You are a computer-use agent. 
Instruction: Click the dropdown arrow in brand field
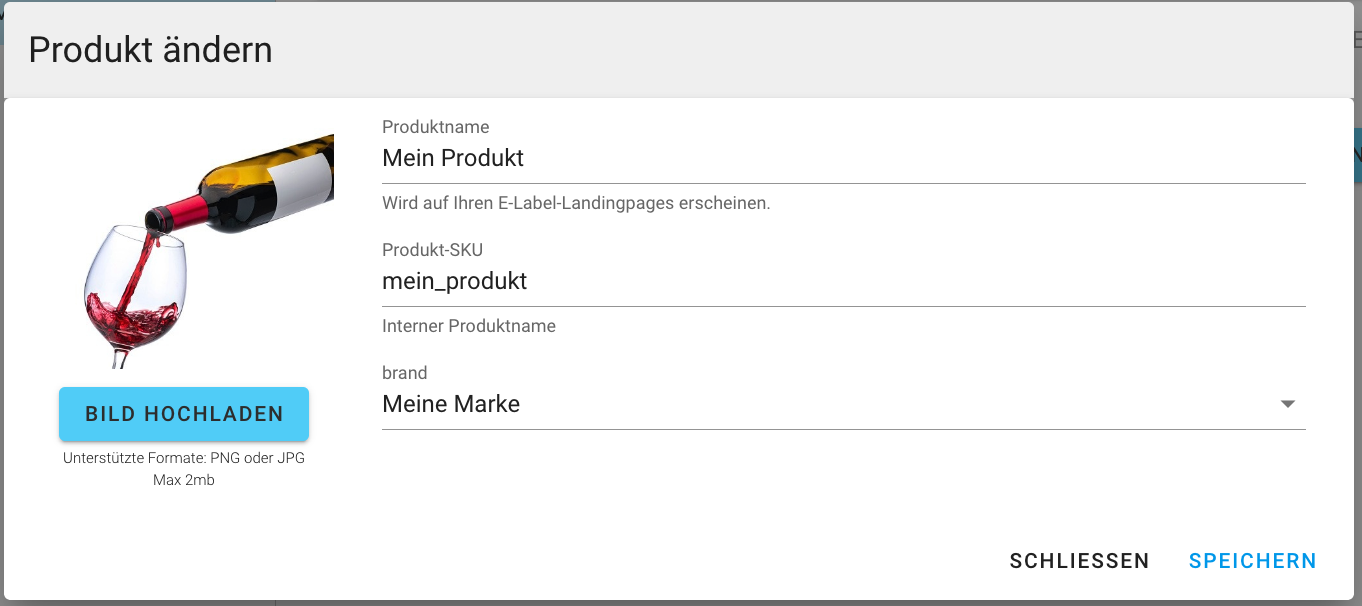1288,404
